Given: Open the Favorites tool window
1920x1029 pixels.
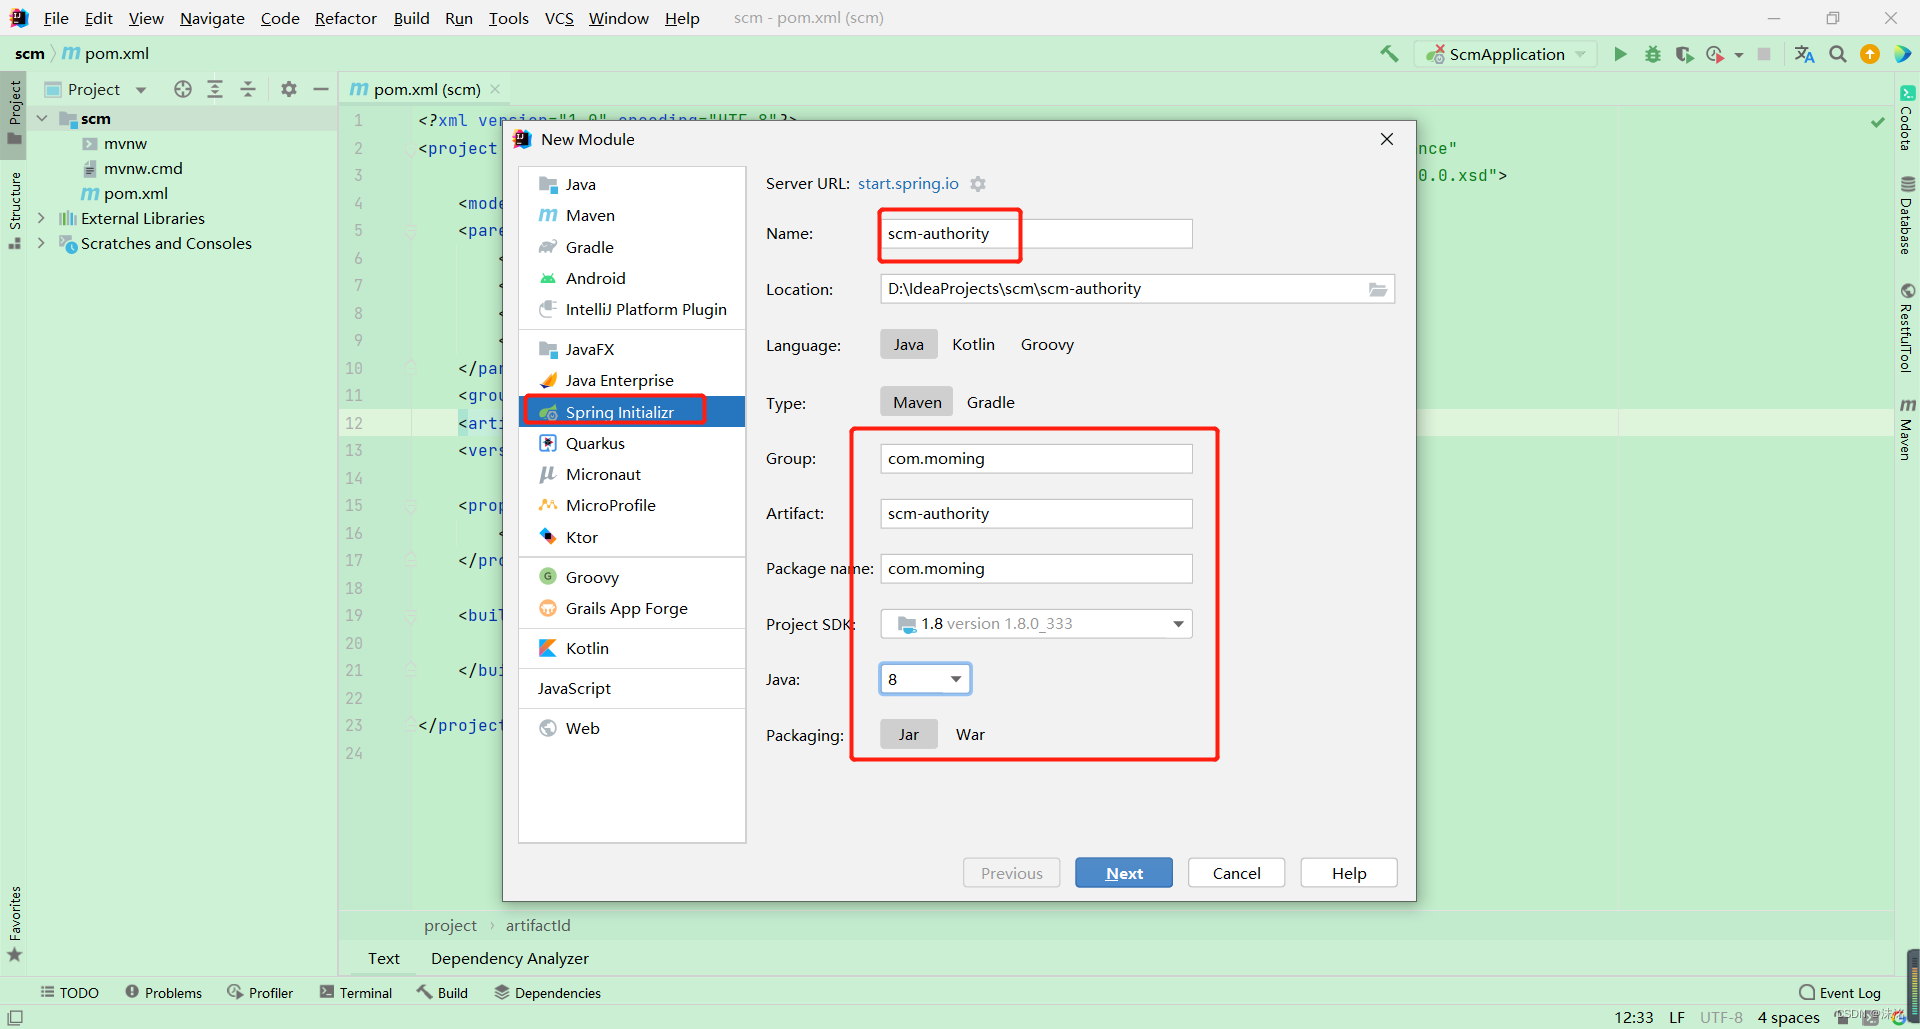Looking at the screenshot, I should (14, 923).
